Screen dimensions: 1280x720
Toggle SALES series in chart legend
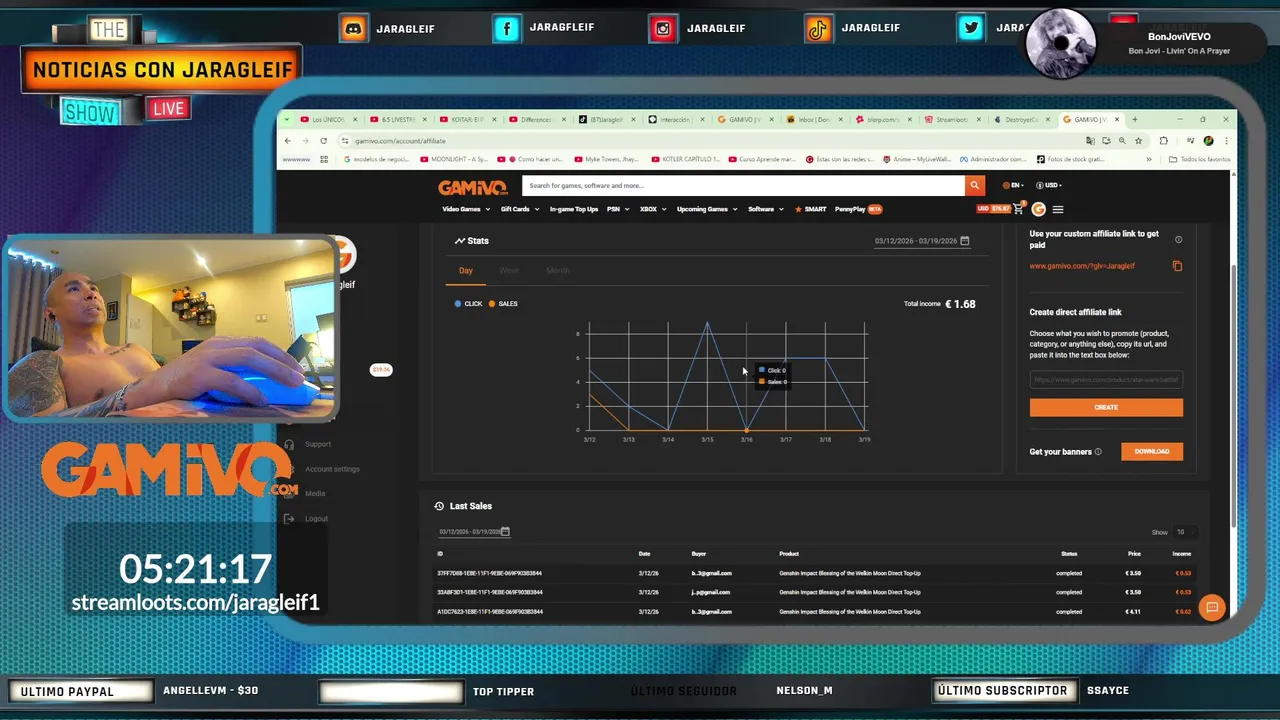pyautogui.click(x=503, y=304)
